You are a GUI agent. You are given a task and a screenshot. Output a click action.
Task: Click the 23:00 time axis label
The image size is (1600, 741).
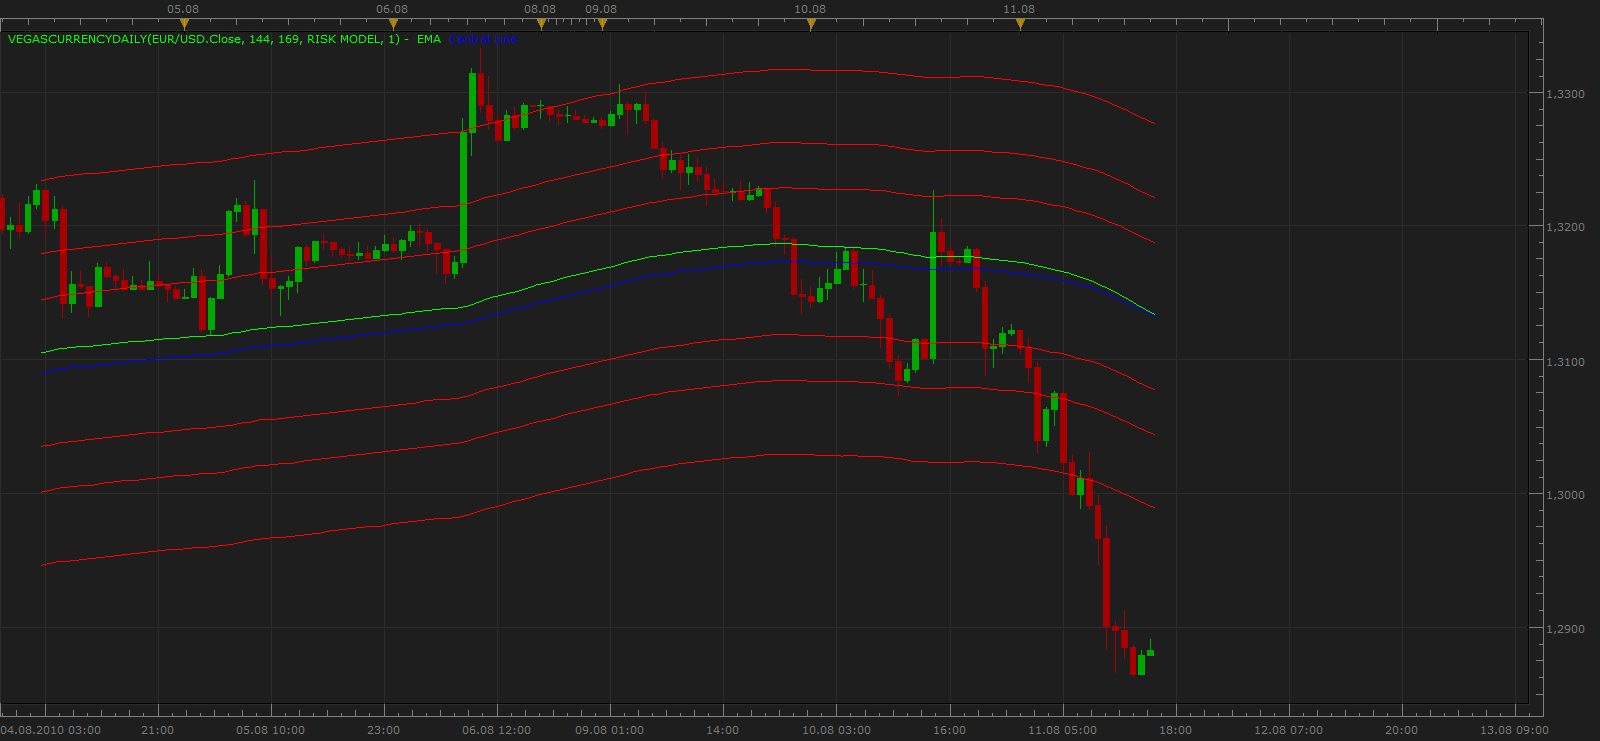pyautogui.click(x=384, y=730)
